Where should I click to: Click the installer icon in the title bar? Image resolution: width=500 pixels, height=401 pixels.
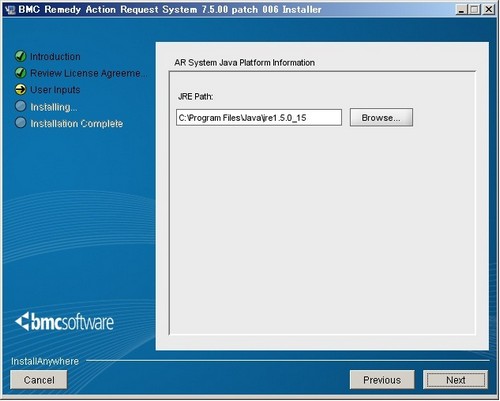click(10, 10)
